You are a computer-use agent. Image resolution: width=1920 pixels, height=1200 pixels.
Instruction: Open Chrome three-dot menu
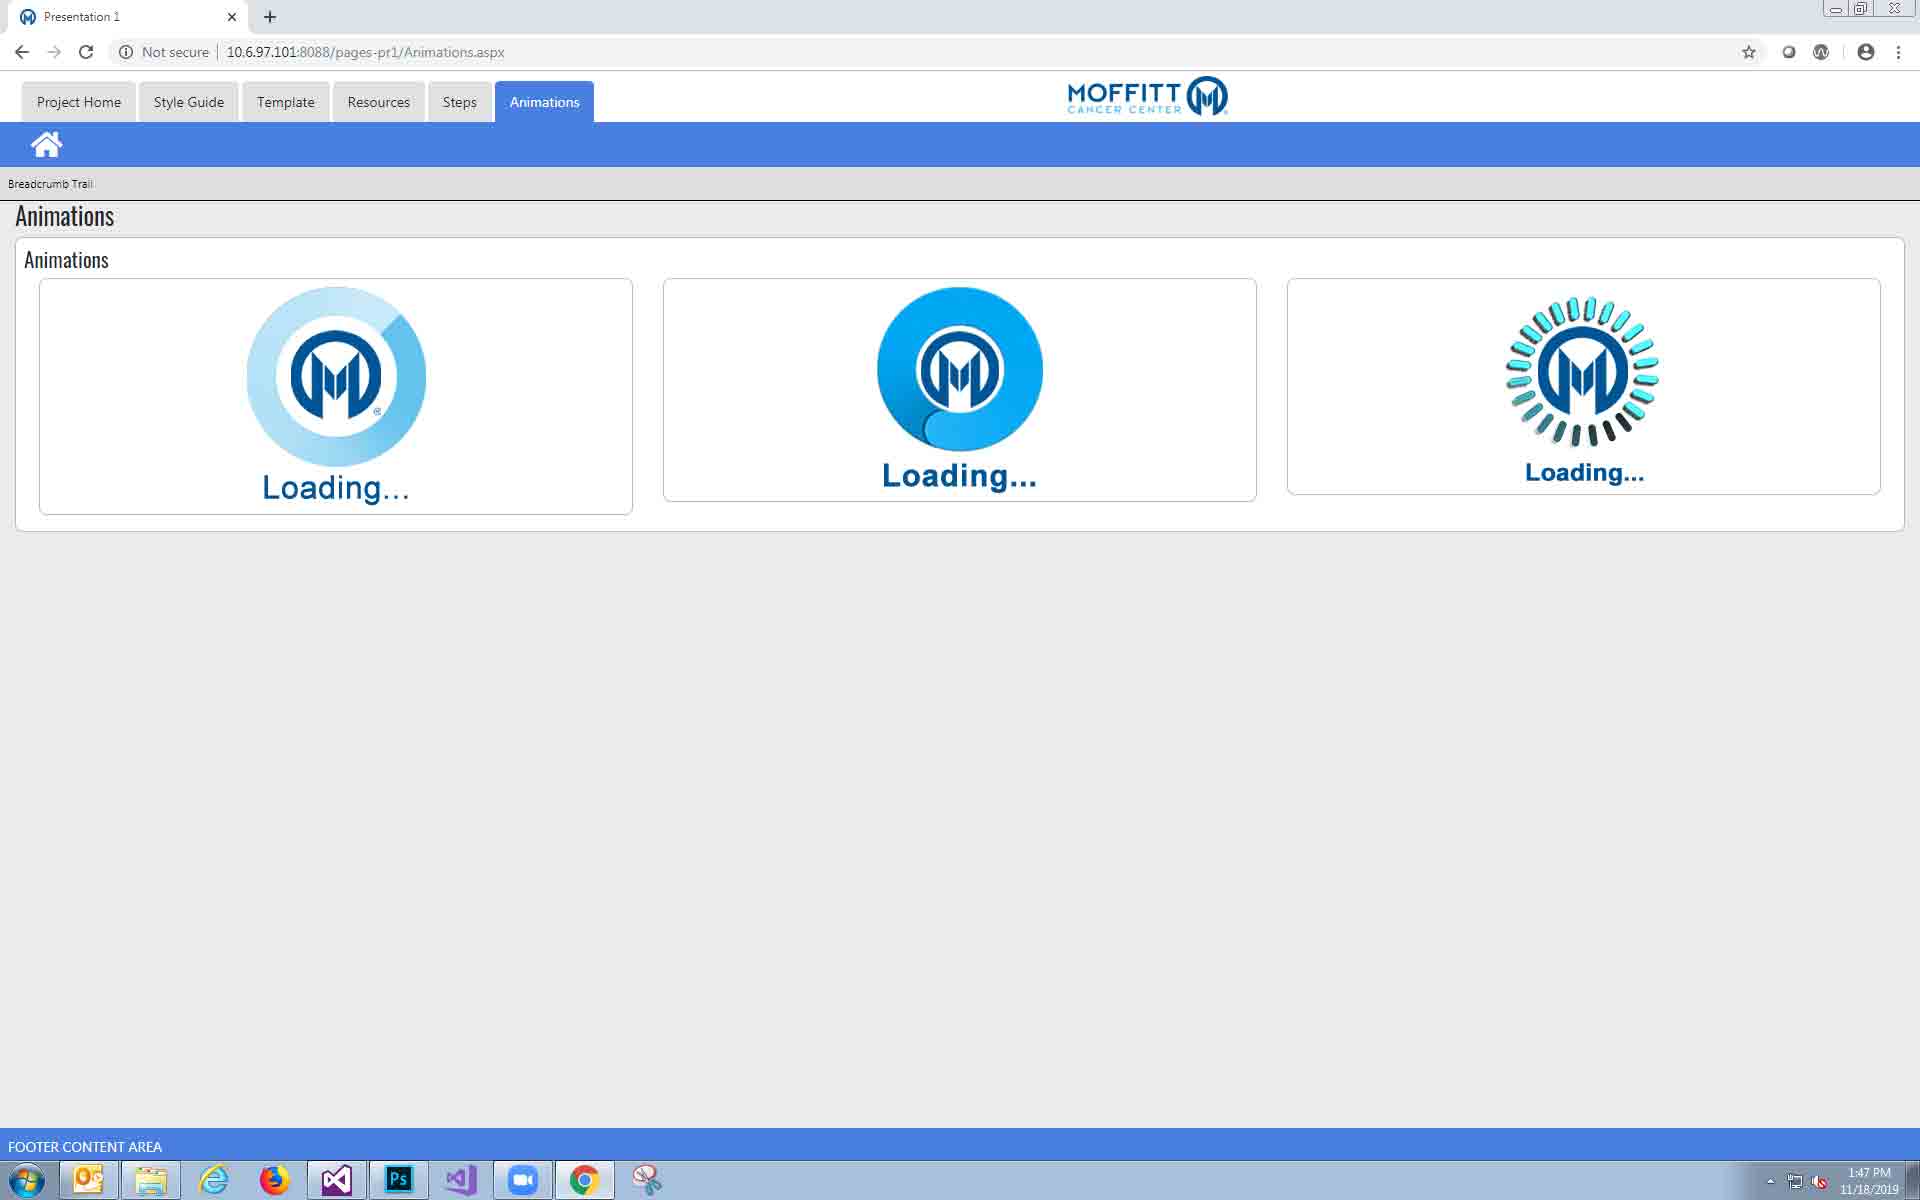pos(1898,52)
